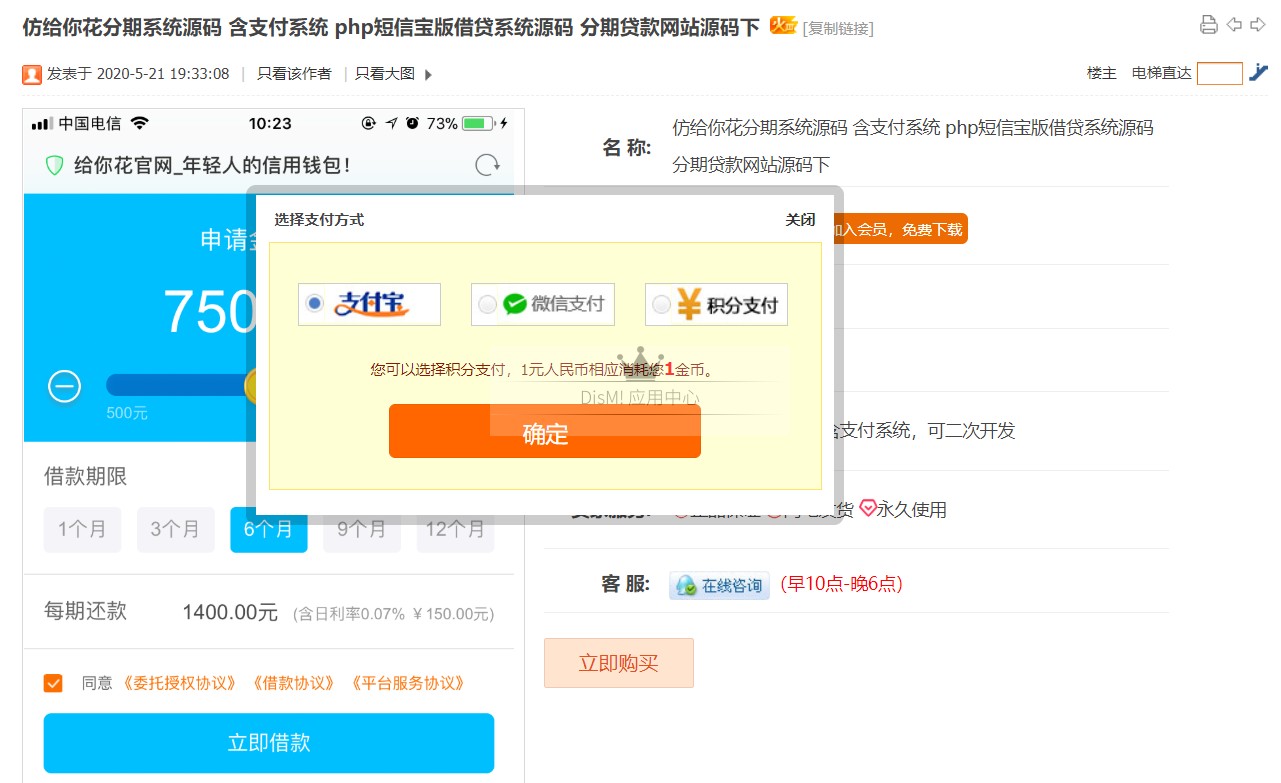This screenshot has width=1281, height=783.
Task: Select the 积分支付 radio option
Action: (x=661, y=305)
